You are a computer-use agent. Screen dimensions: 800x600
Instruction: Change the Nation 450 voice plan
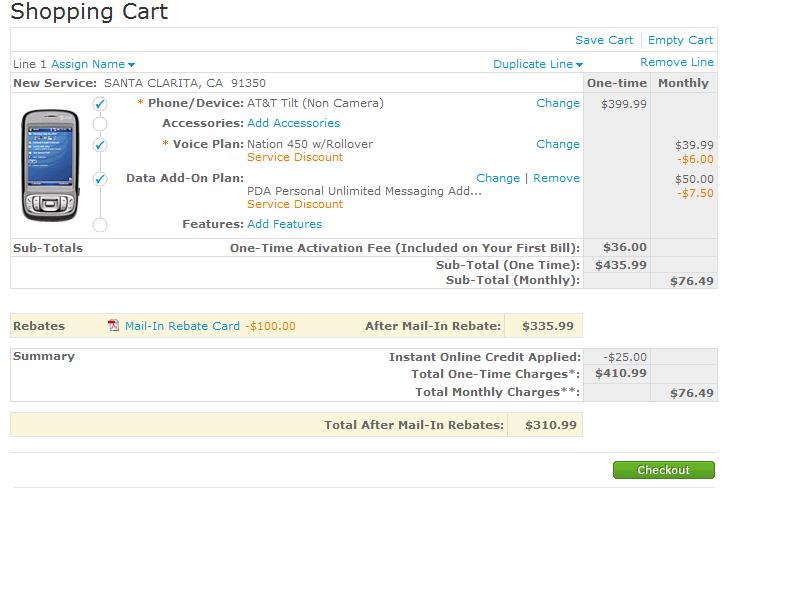point(557,144)
